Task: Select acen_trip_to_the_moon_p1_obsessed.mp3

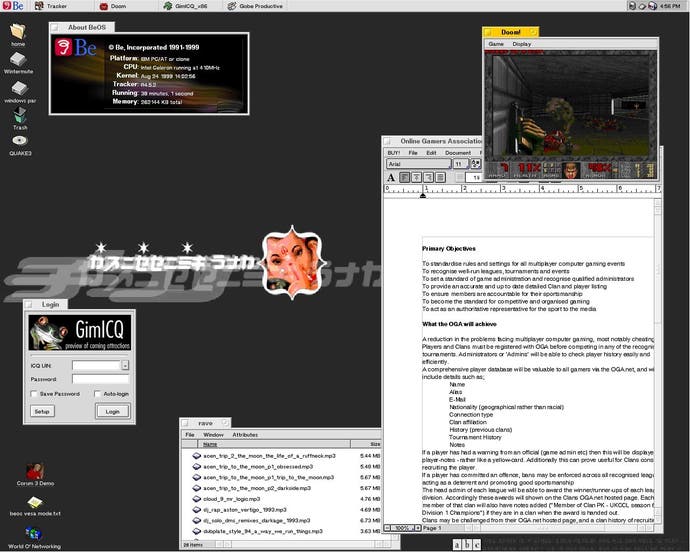Action: tap(258, 467)
